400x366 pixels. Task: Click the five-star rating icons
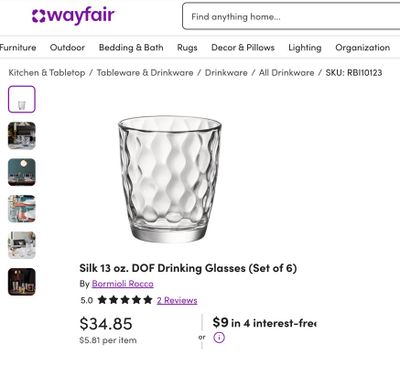[x=125, y=300]
